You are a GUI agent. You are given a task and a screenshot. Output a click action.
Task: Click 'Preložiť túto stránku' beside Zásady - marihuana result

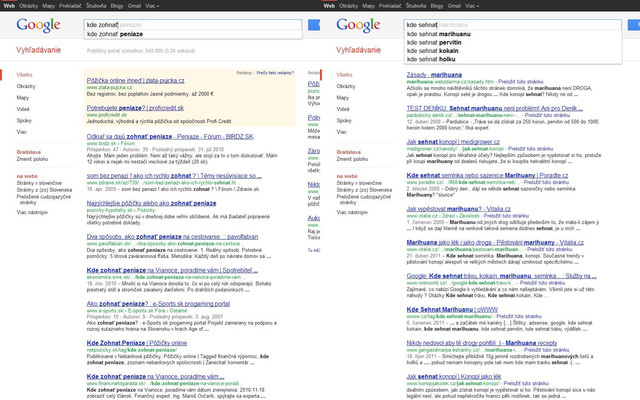(x=520, y=82)
